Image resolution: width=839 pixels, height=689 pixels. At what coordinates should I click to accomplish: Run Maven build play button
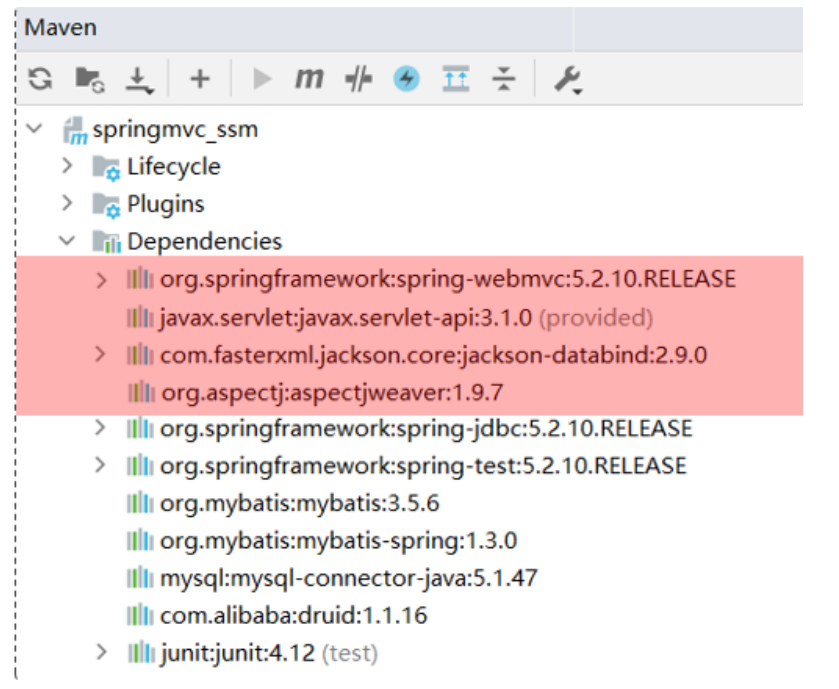coord(262,79)
